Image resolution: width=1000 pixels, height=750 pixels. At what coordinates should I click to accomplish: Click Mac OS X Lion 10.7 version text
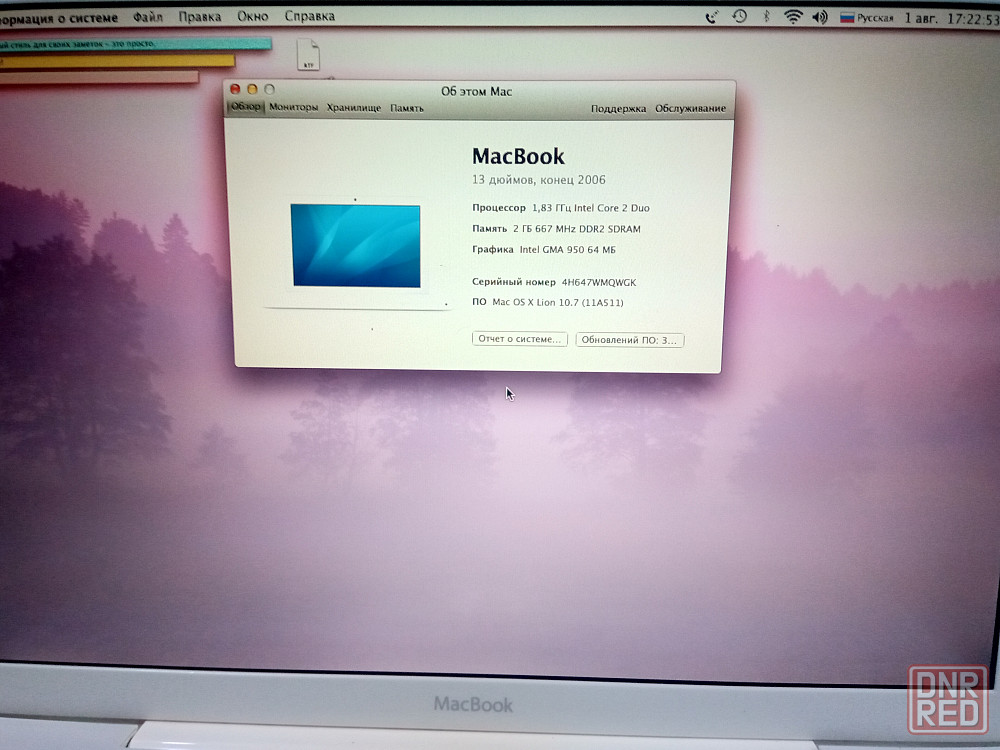coord(558,302)
